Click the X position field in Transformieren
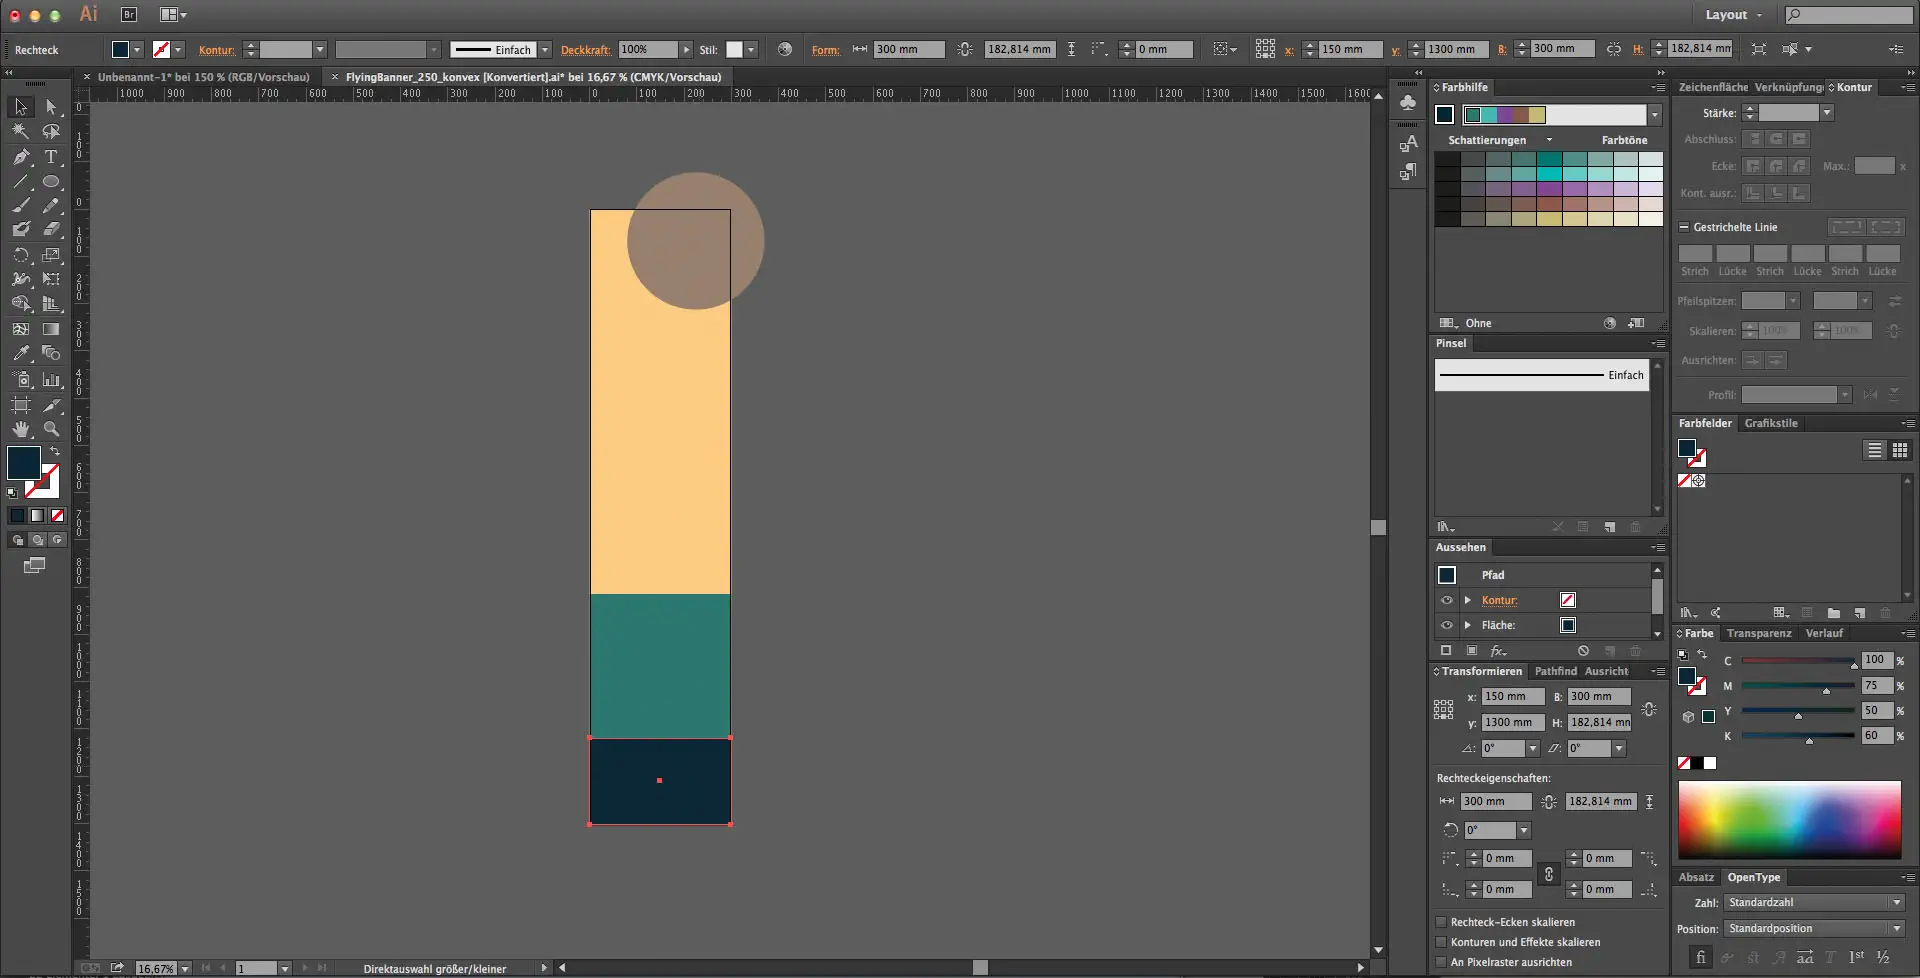Screen dimensions: 1920x978 (1511, 696)
